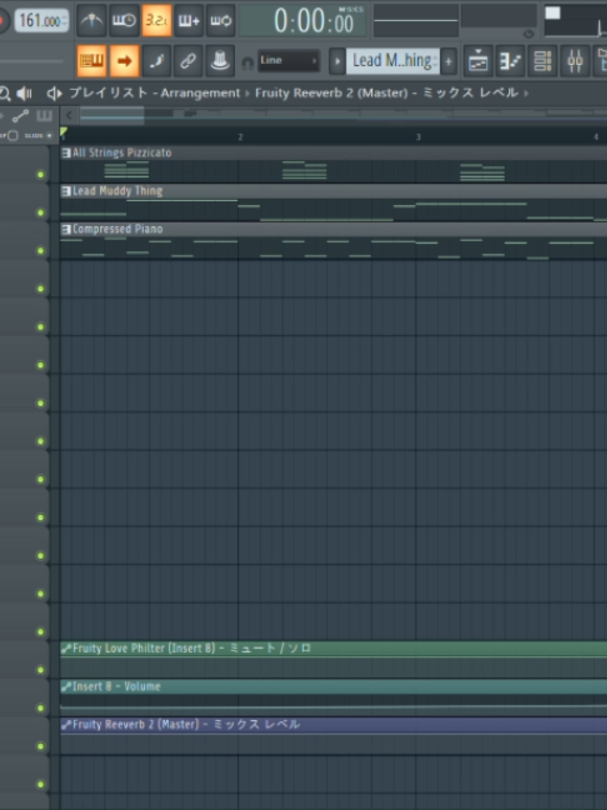This screenshot has height=810, width=607.
Task: Click the playlist scroll left arrow
Action: (69, 115)
